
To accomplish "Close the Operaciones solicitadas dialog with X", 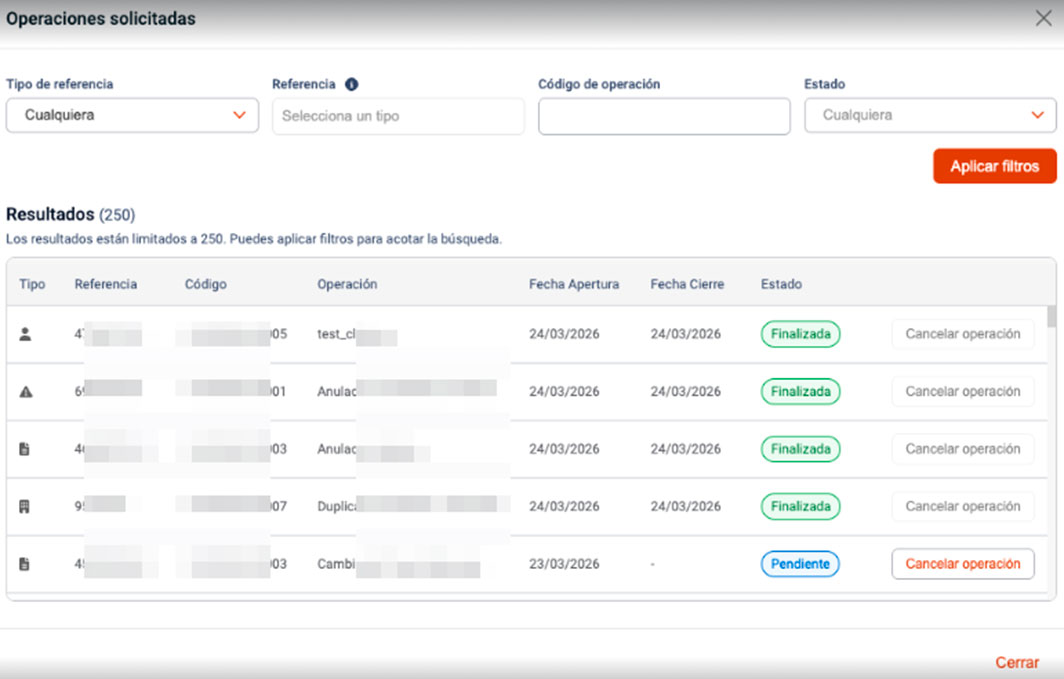I will pyautogui.click(x=1043, y=19).
